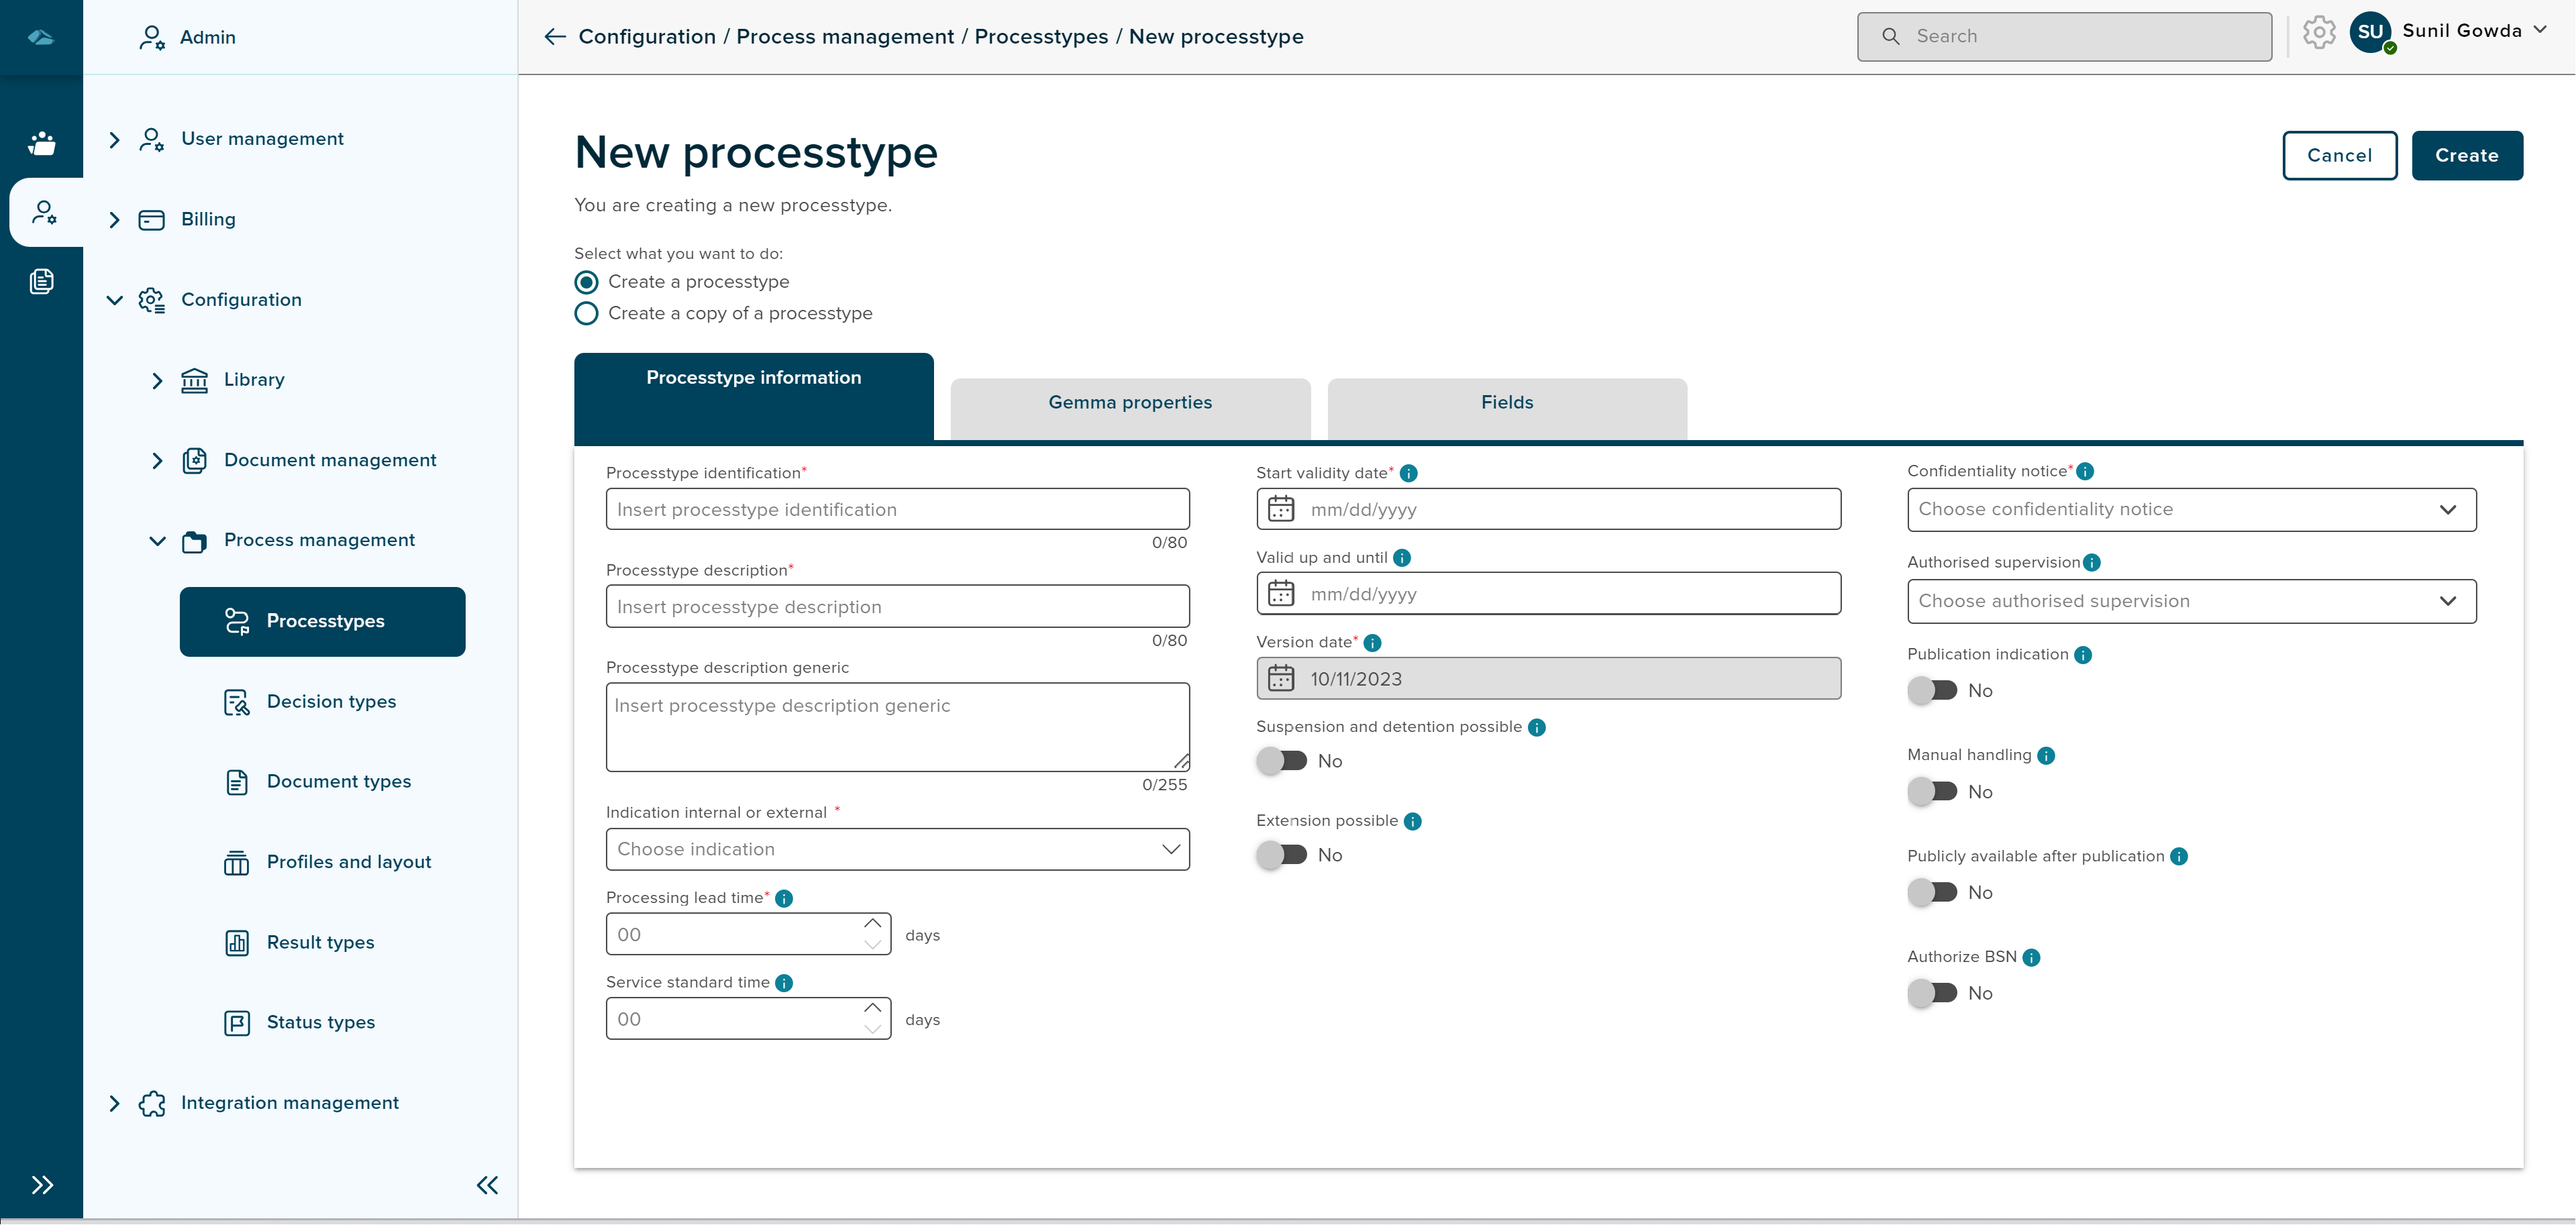Expand User management in sidebar
This screenshot has height=1225, width=2576.
[114, 139]
